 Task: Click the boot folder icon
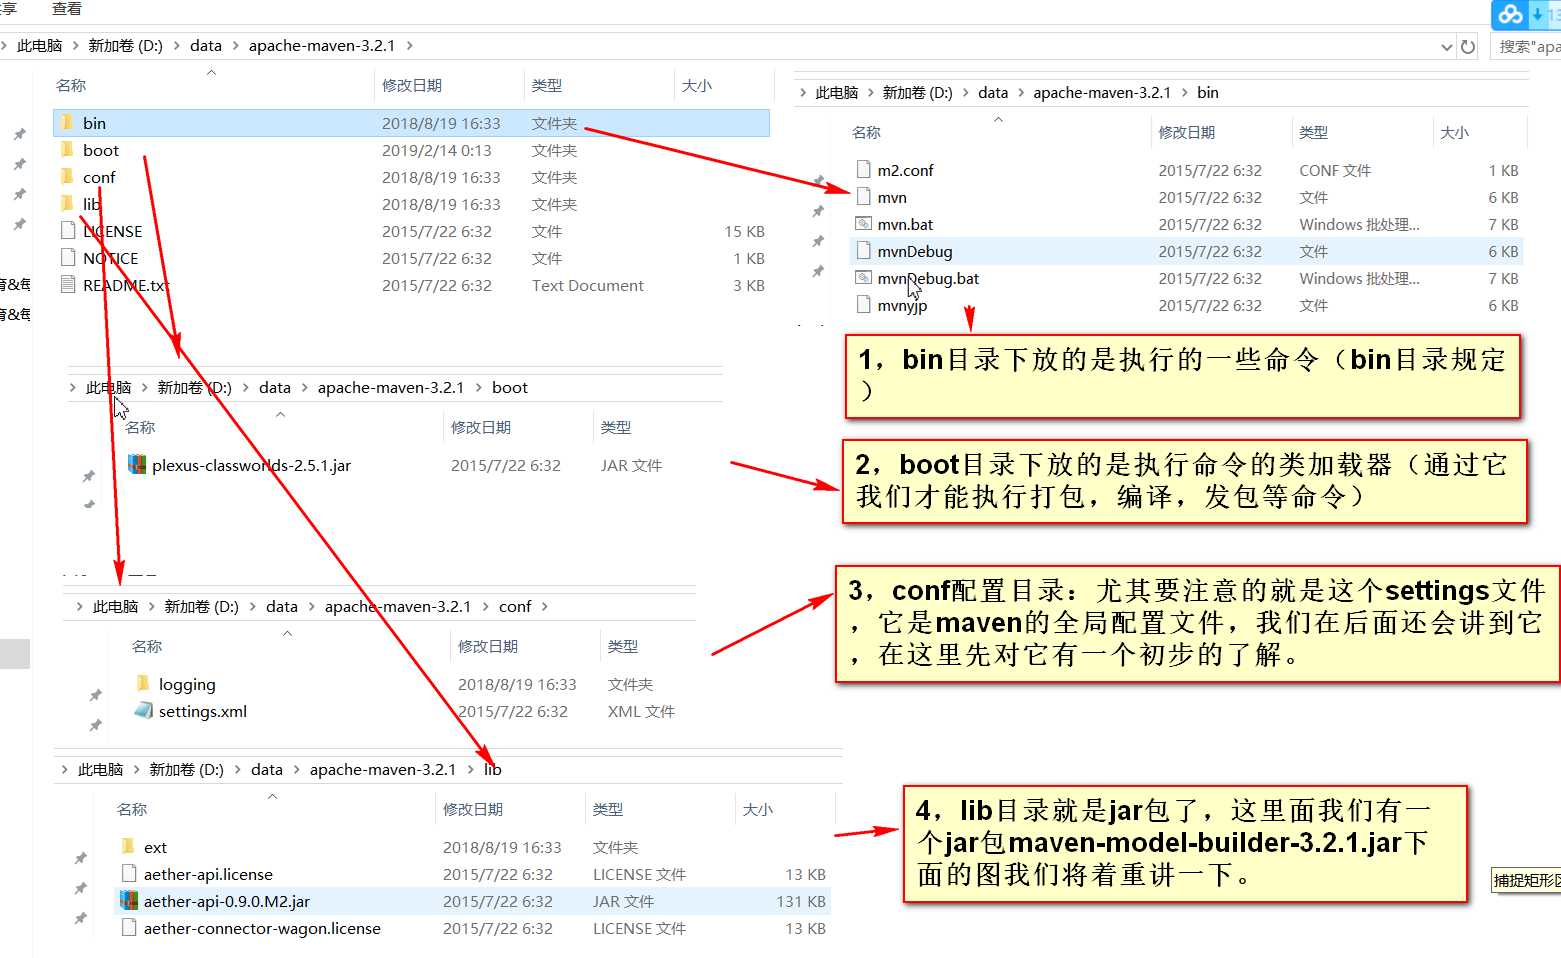click(67, 149)
